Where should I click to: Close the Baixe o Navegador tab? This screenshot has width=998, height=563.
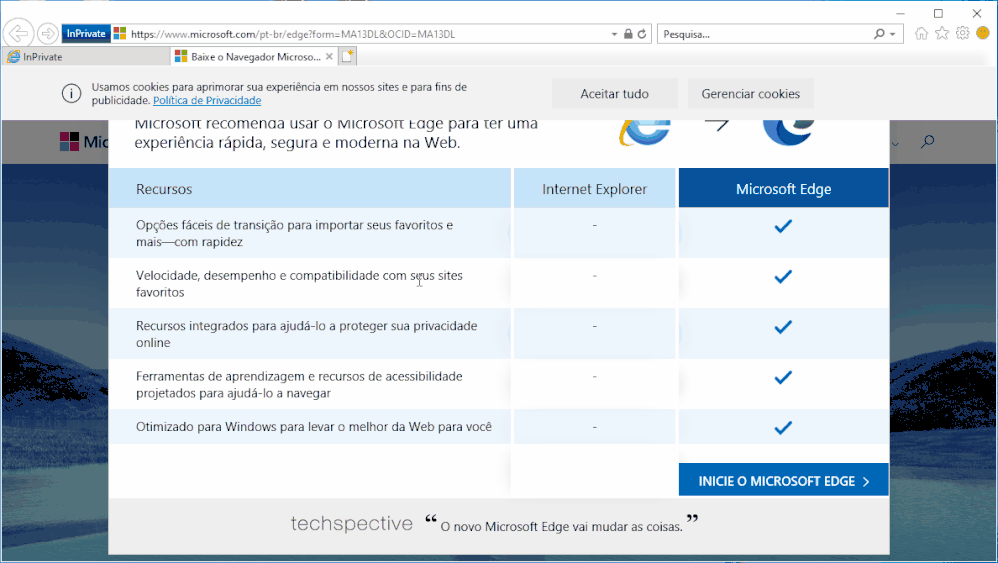(x=329, y=57)
